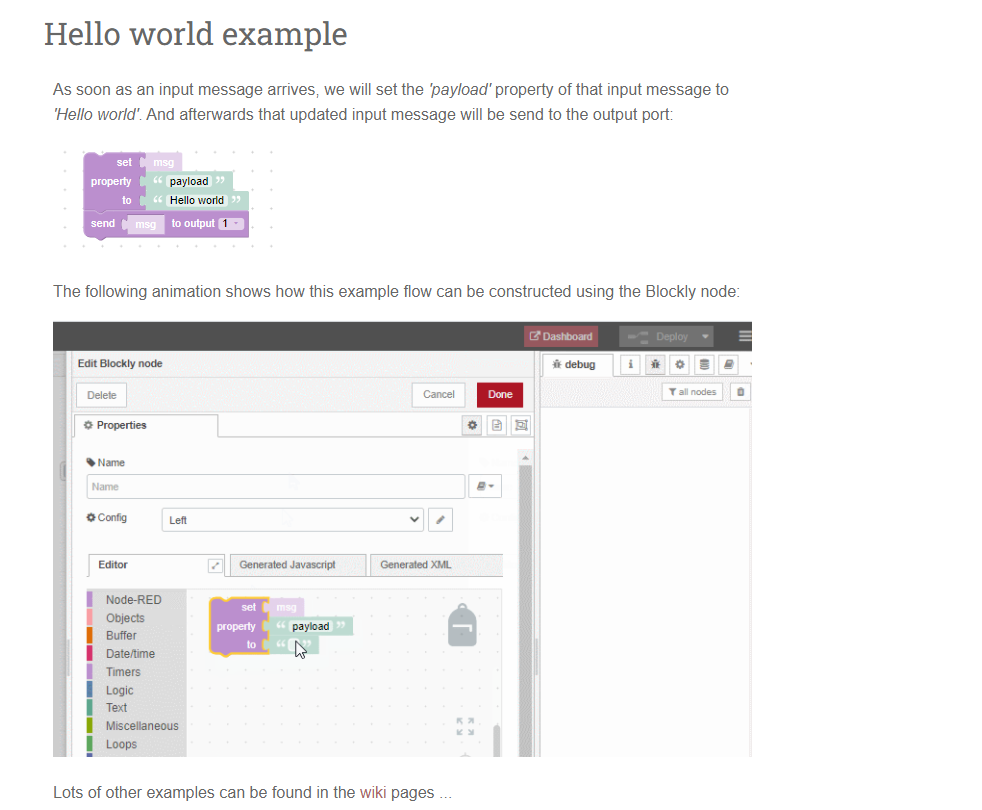Open the configuration nodes gear icon in sidebar
The width and height of the screenshot is (982, 810).
(x=680, y=365)
